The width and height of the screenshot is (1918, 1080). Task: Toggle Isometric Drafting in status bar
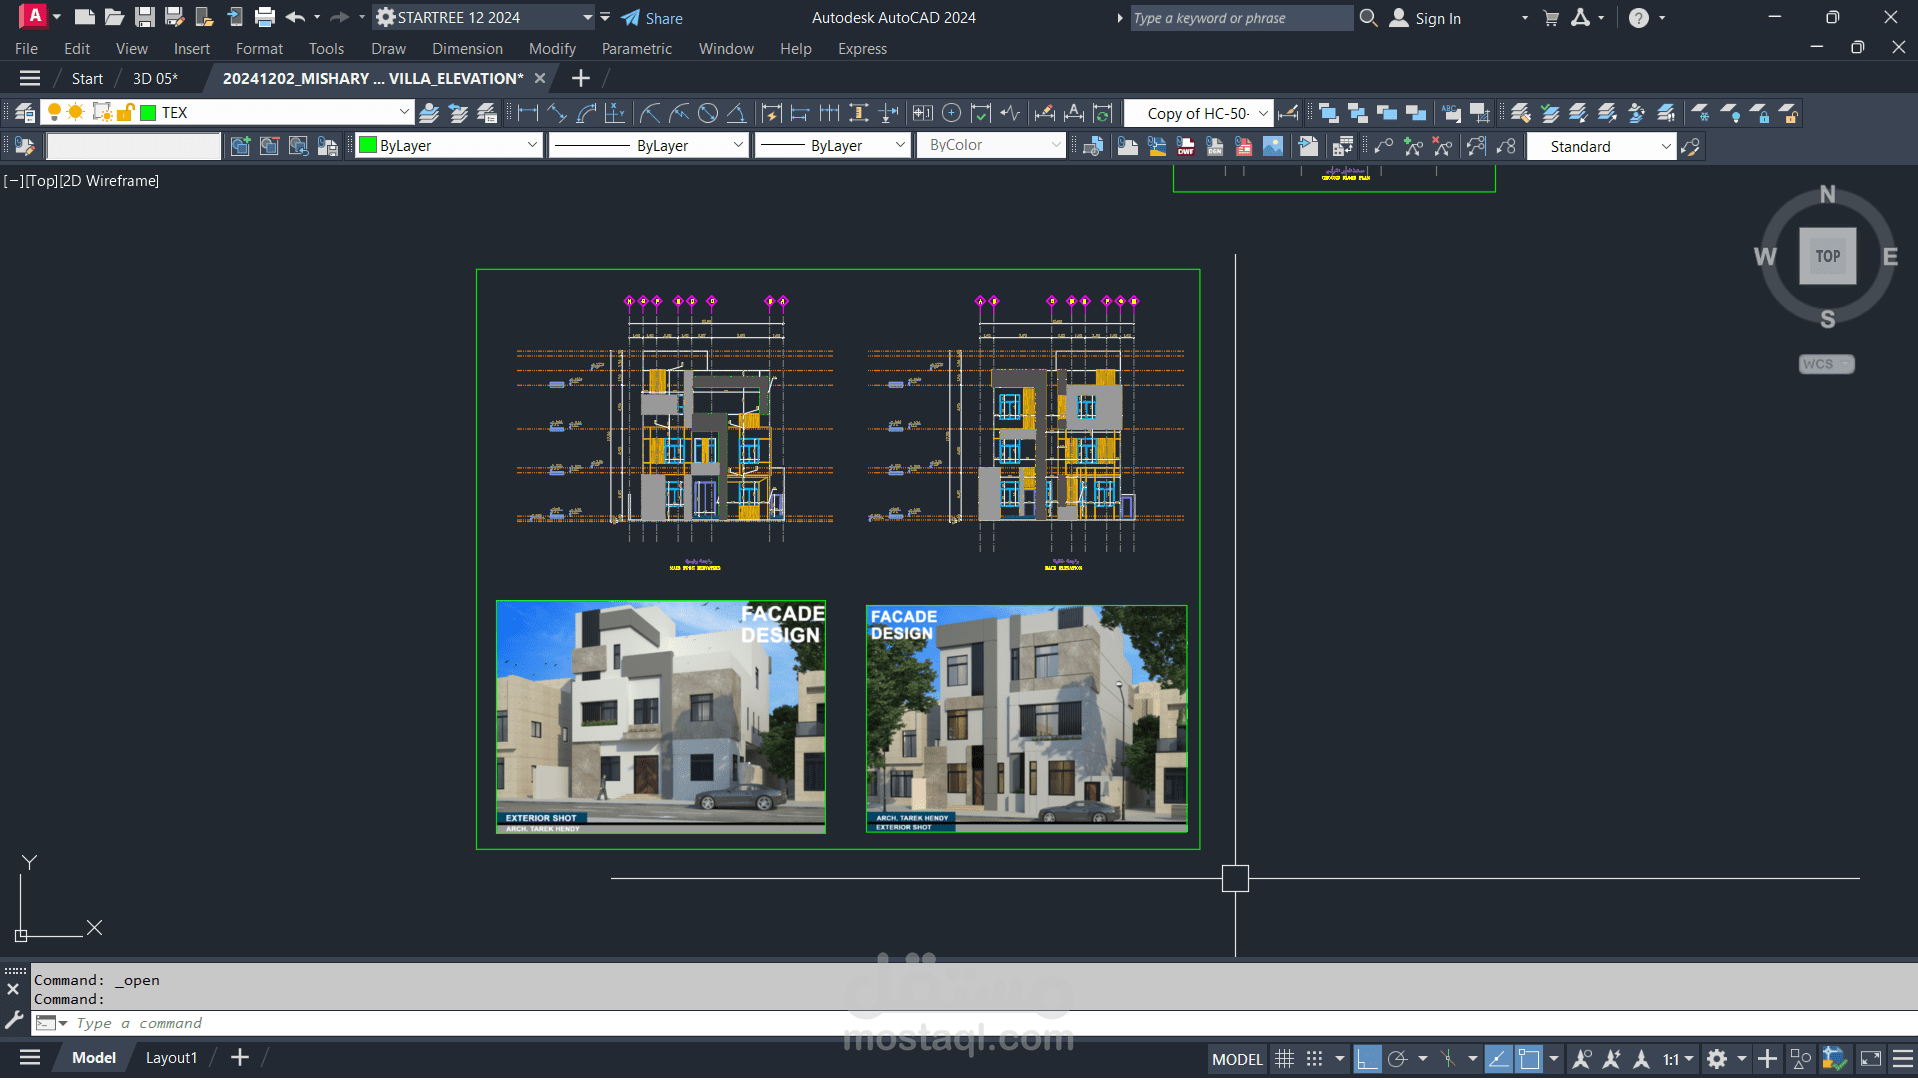[1448, 1058]
